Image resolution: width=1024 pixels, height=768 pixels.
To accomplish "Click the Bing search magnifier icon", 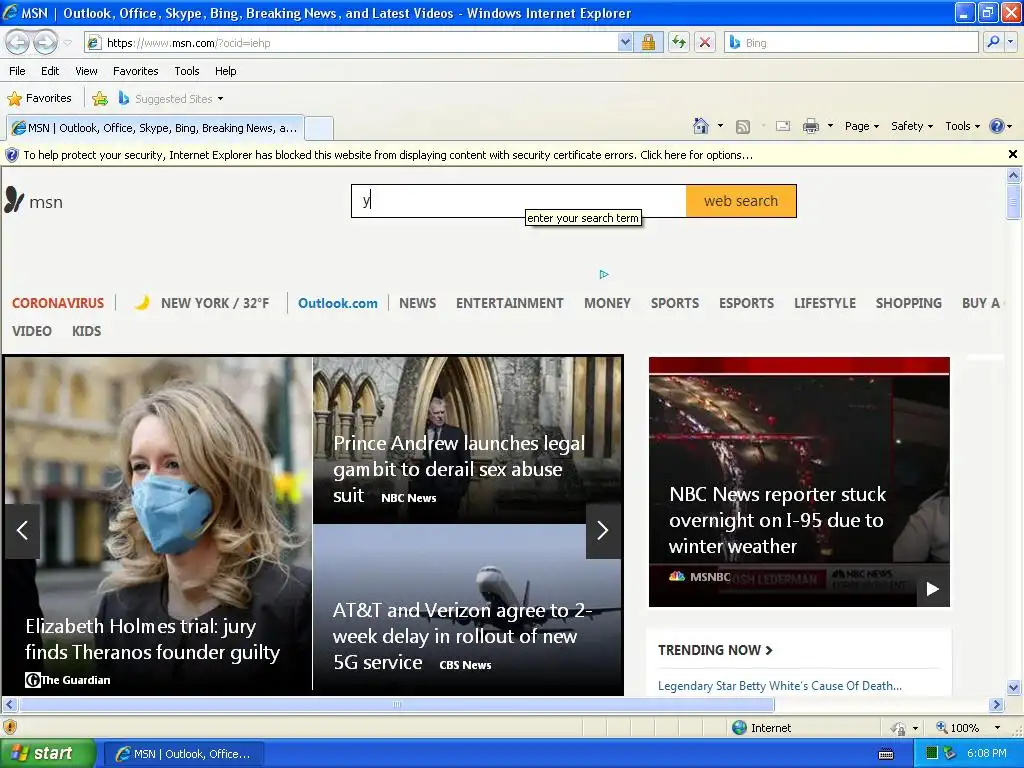I will 993,42.
